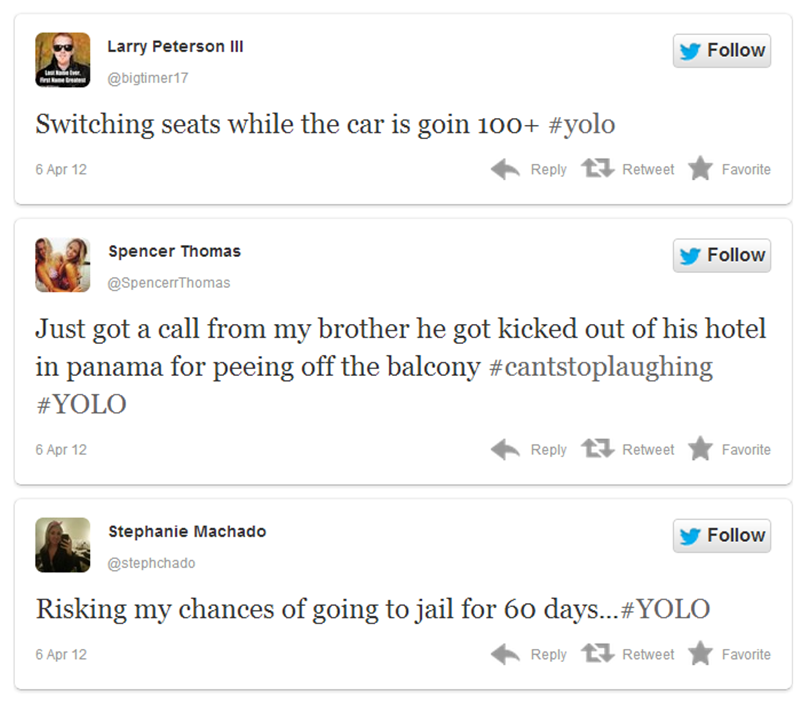Open the @stephchado handle link
Screen dimensions: 807x702
(x=151, y=563)
